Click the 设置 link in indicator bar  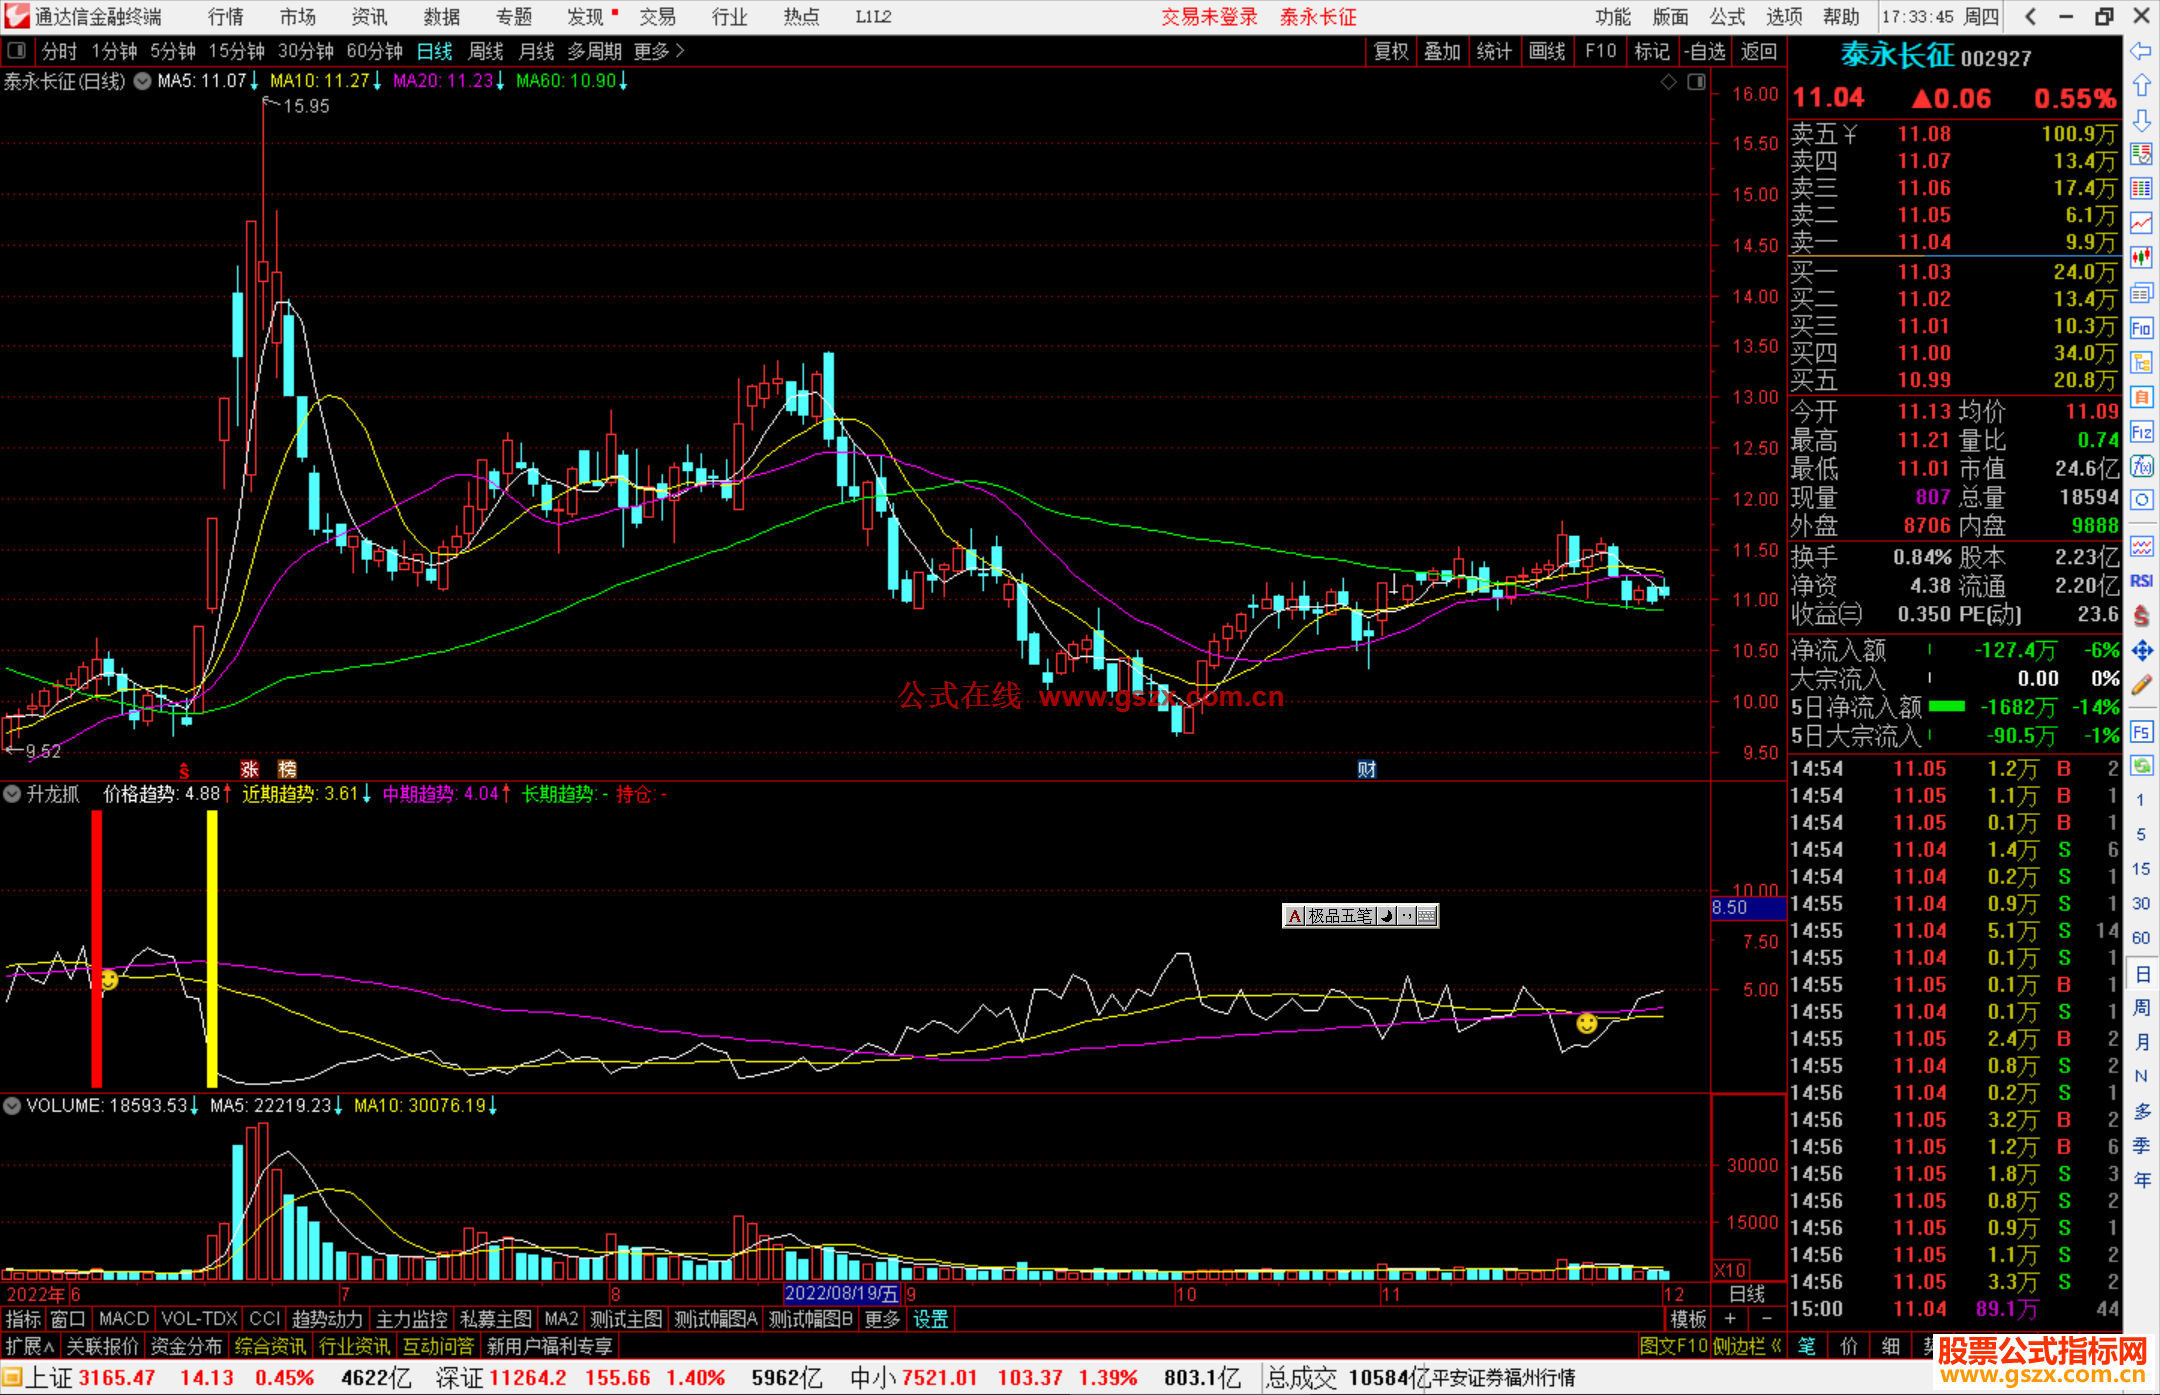coord(930,1319)
